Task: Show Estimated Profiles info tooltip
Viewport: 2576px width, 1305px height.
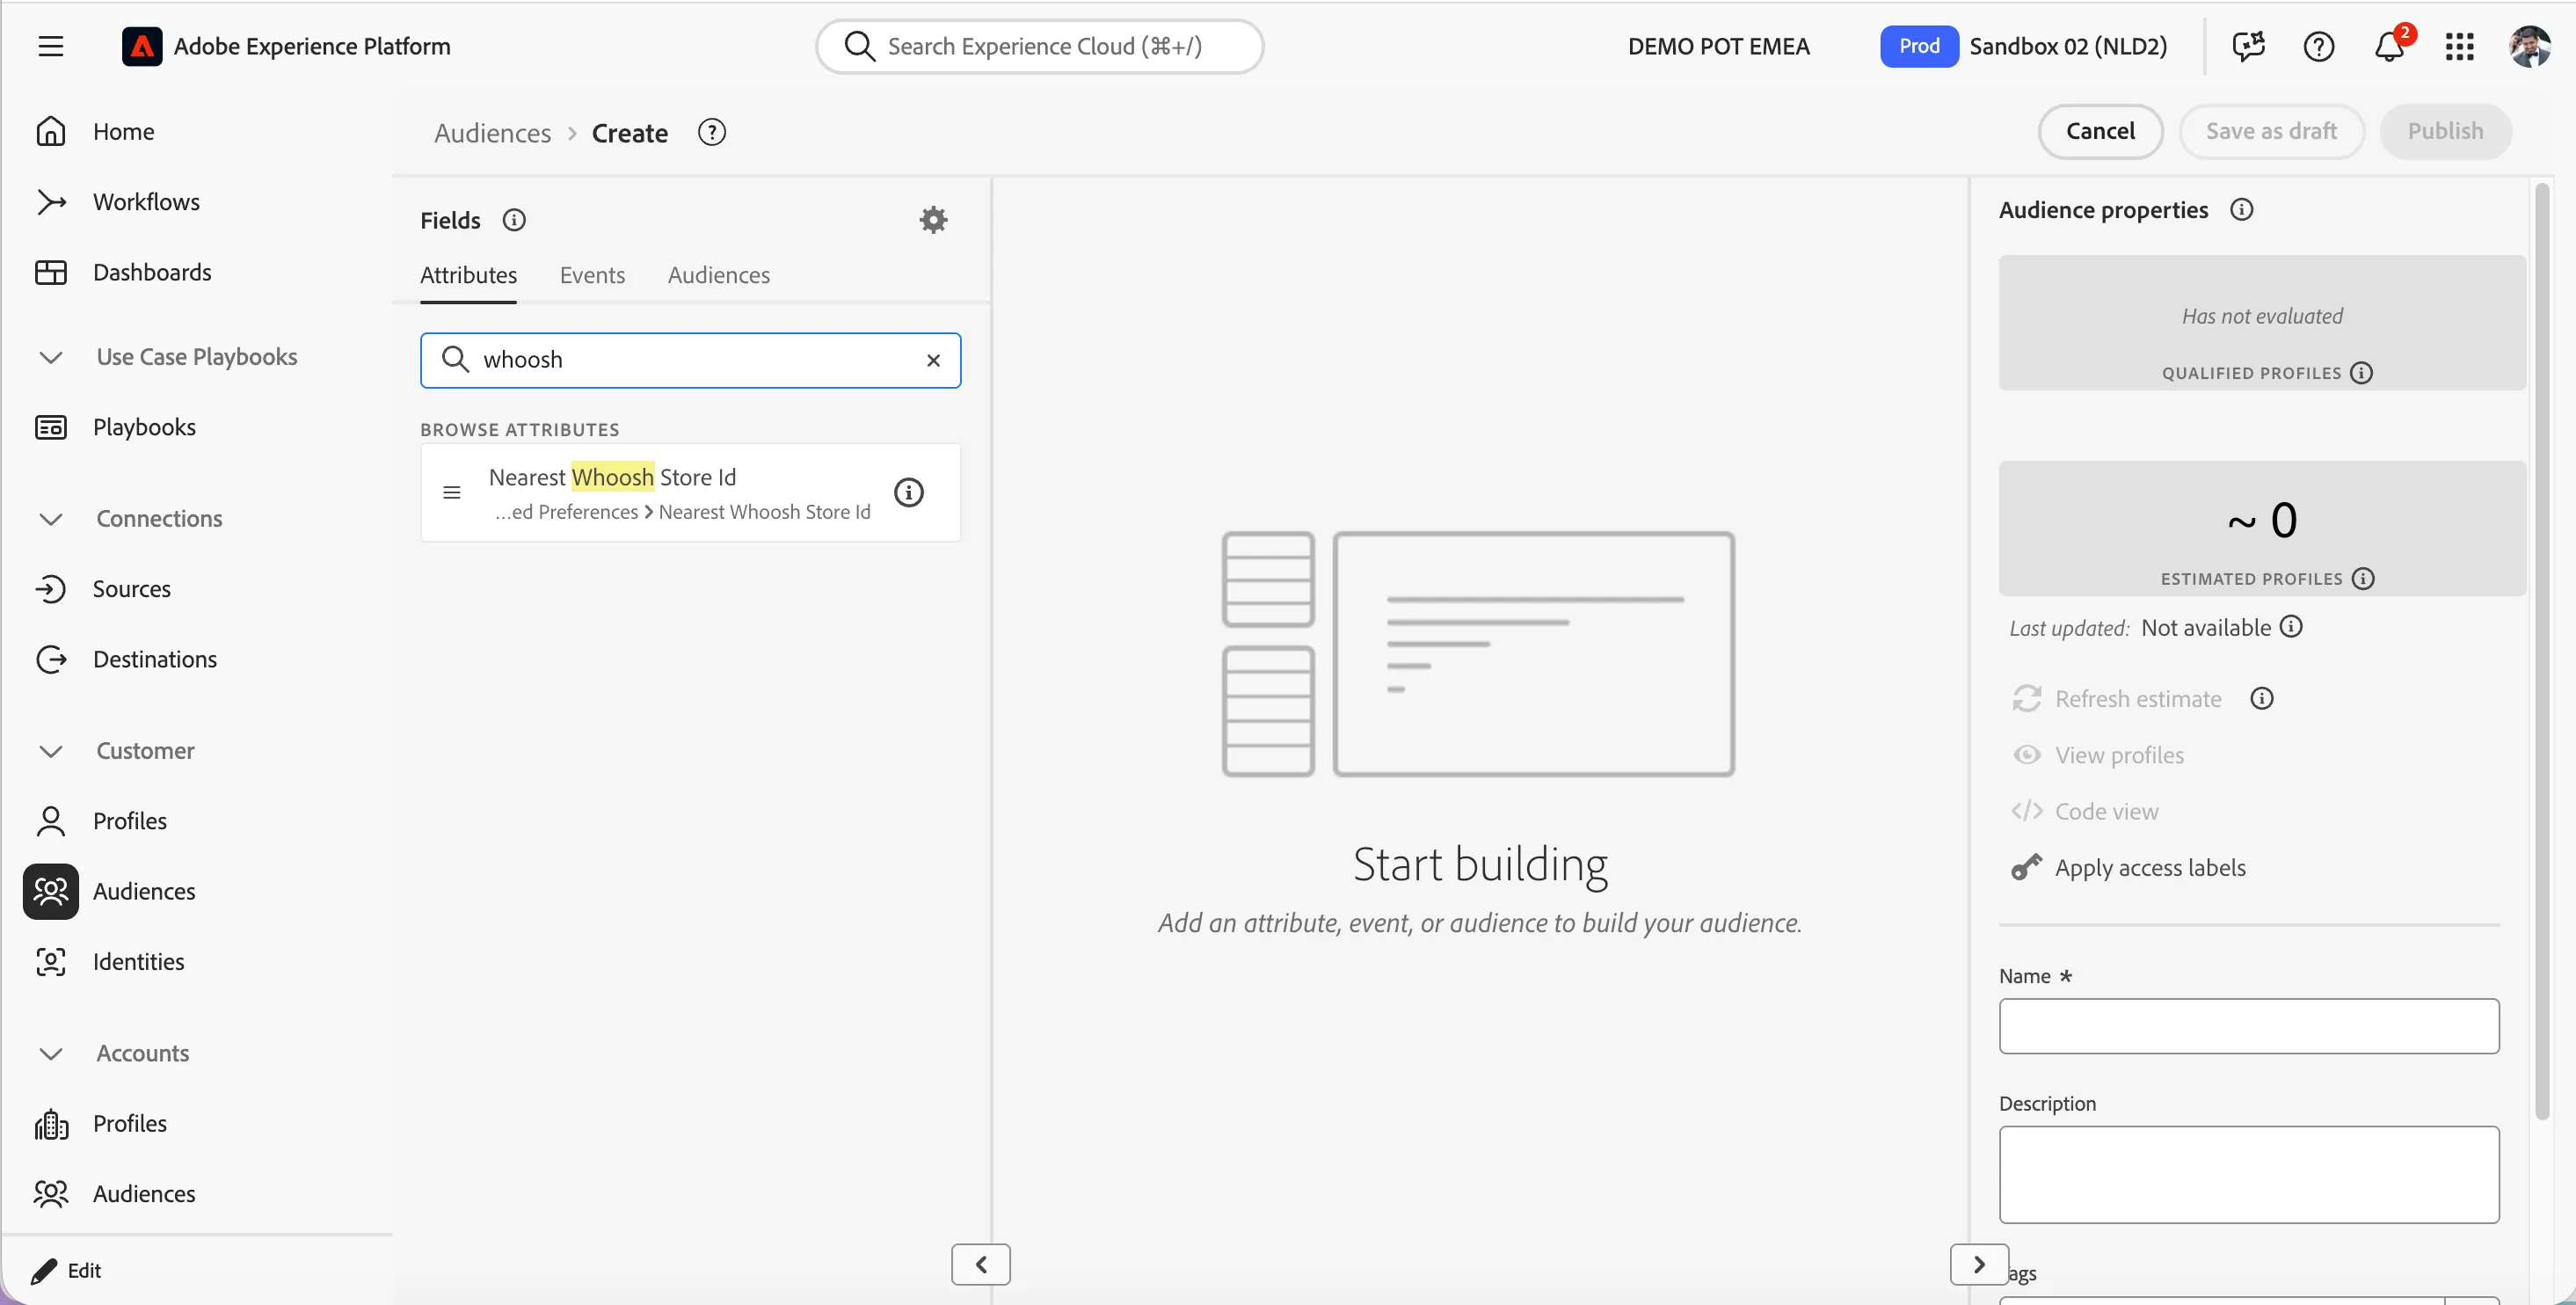Action: tap(2363, 579)
